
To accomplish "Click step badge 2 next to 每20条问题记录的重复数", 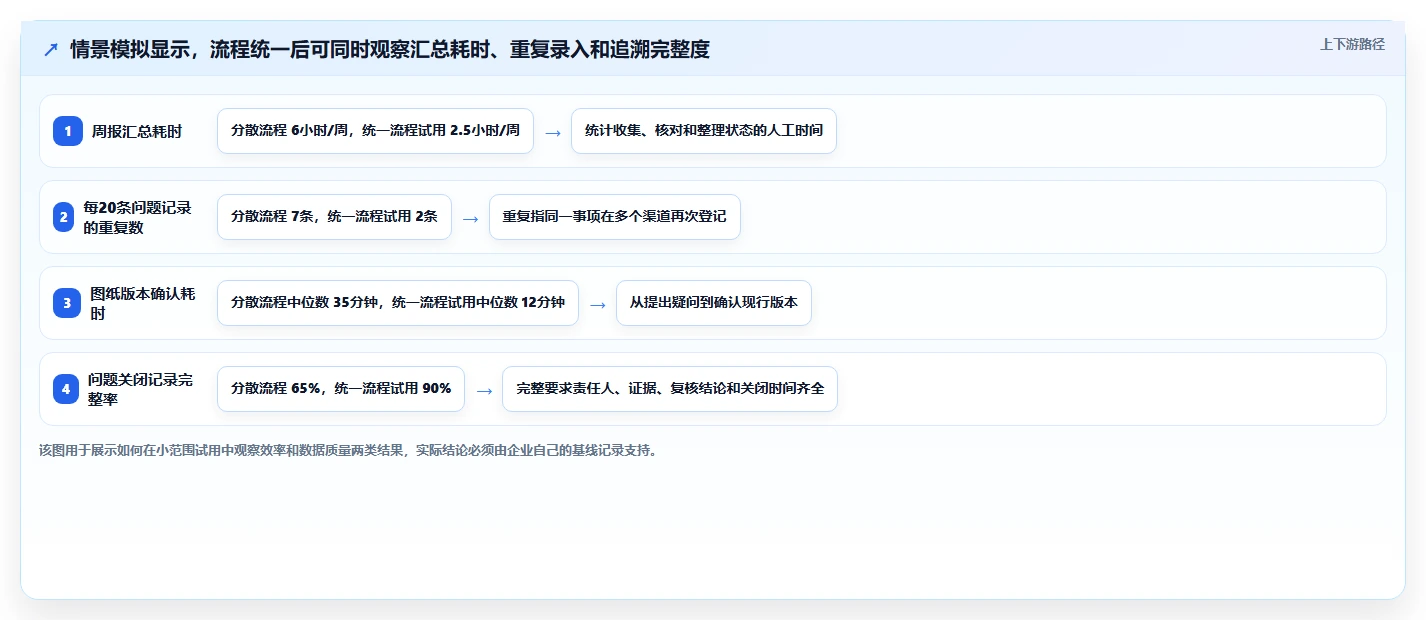I will [x=64, y=217].
